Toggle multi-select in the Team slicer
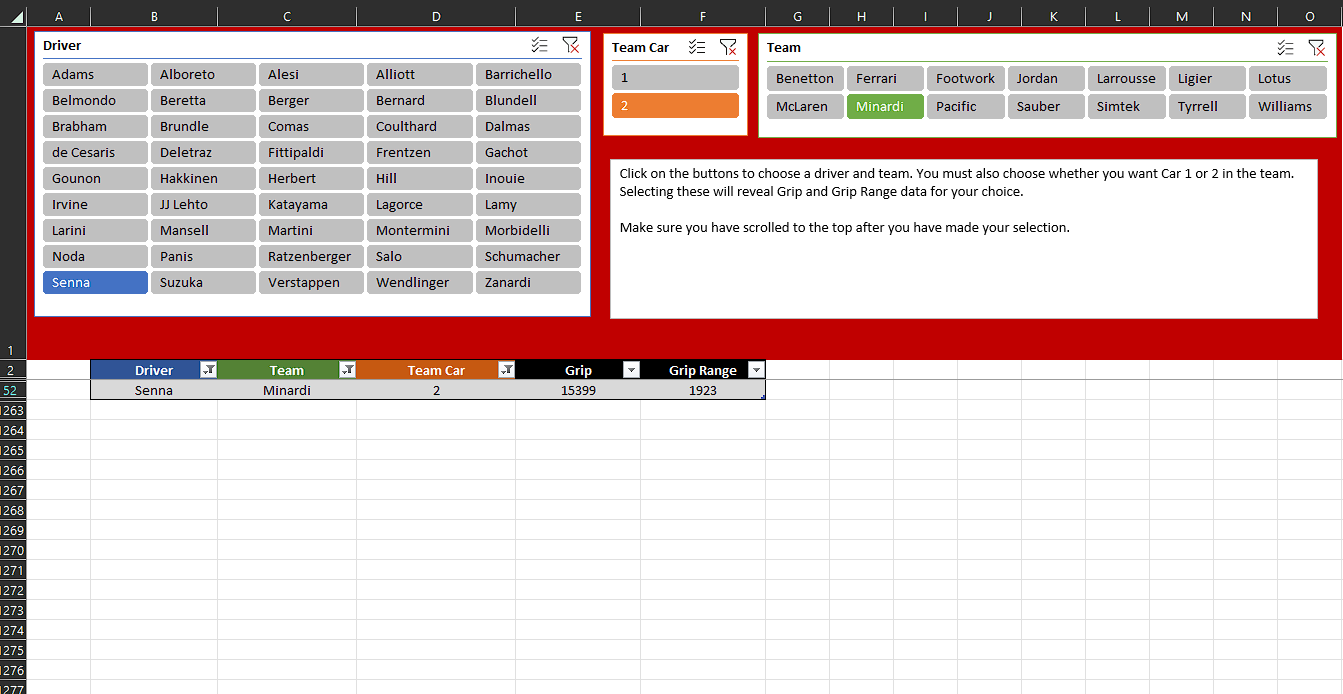This screenshot has height=694, width=1343. 1286,47
